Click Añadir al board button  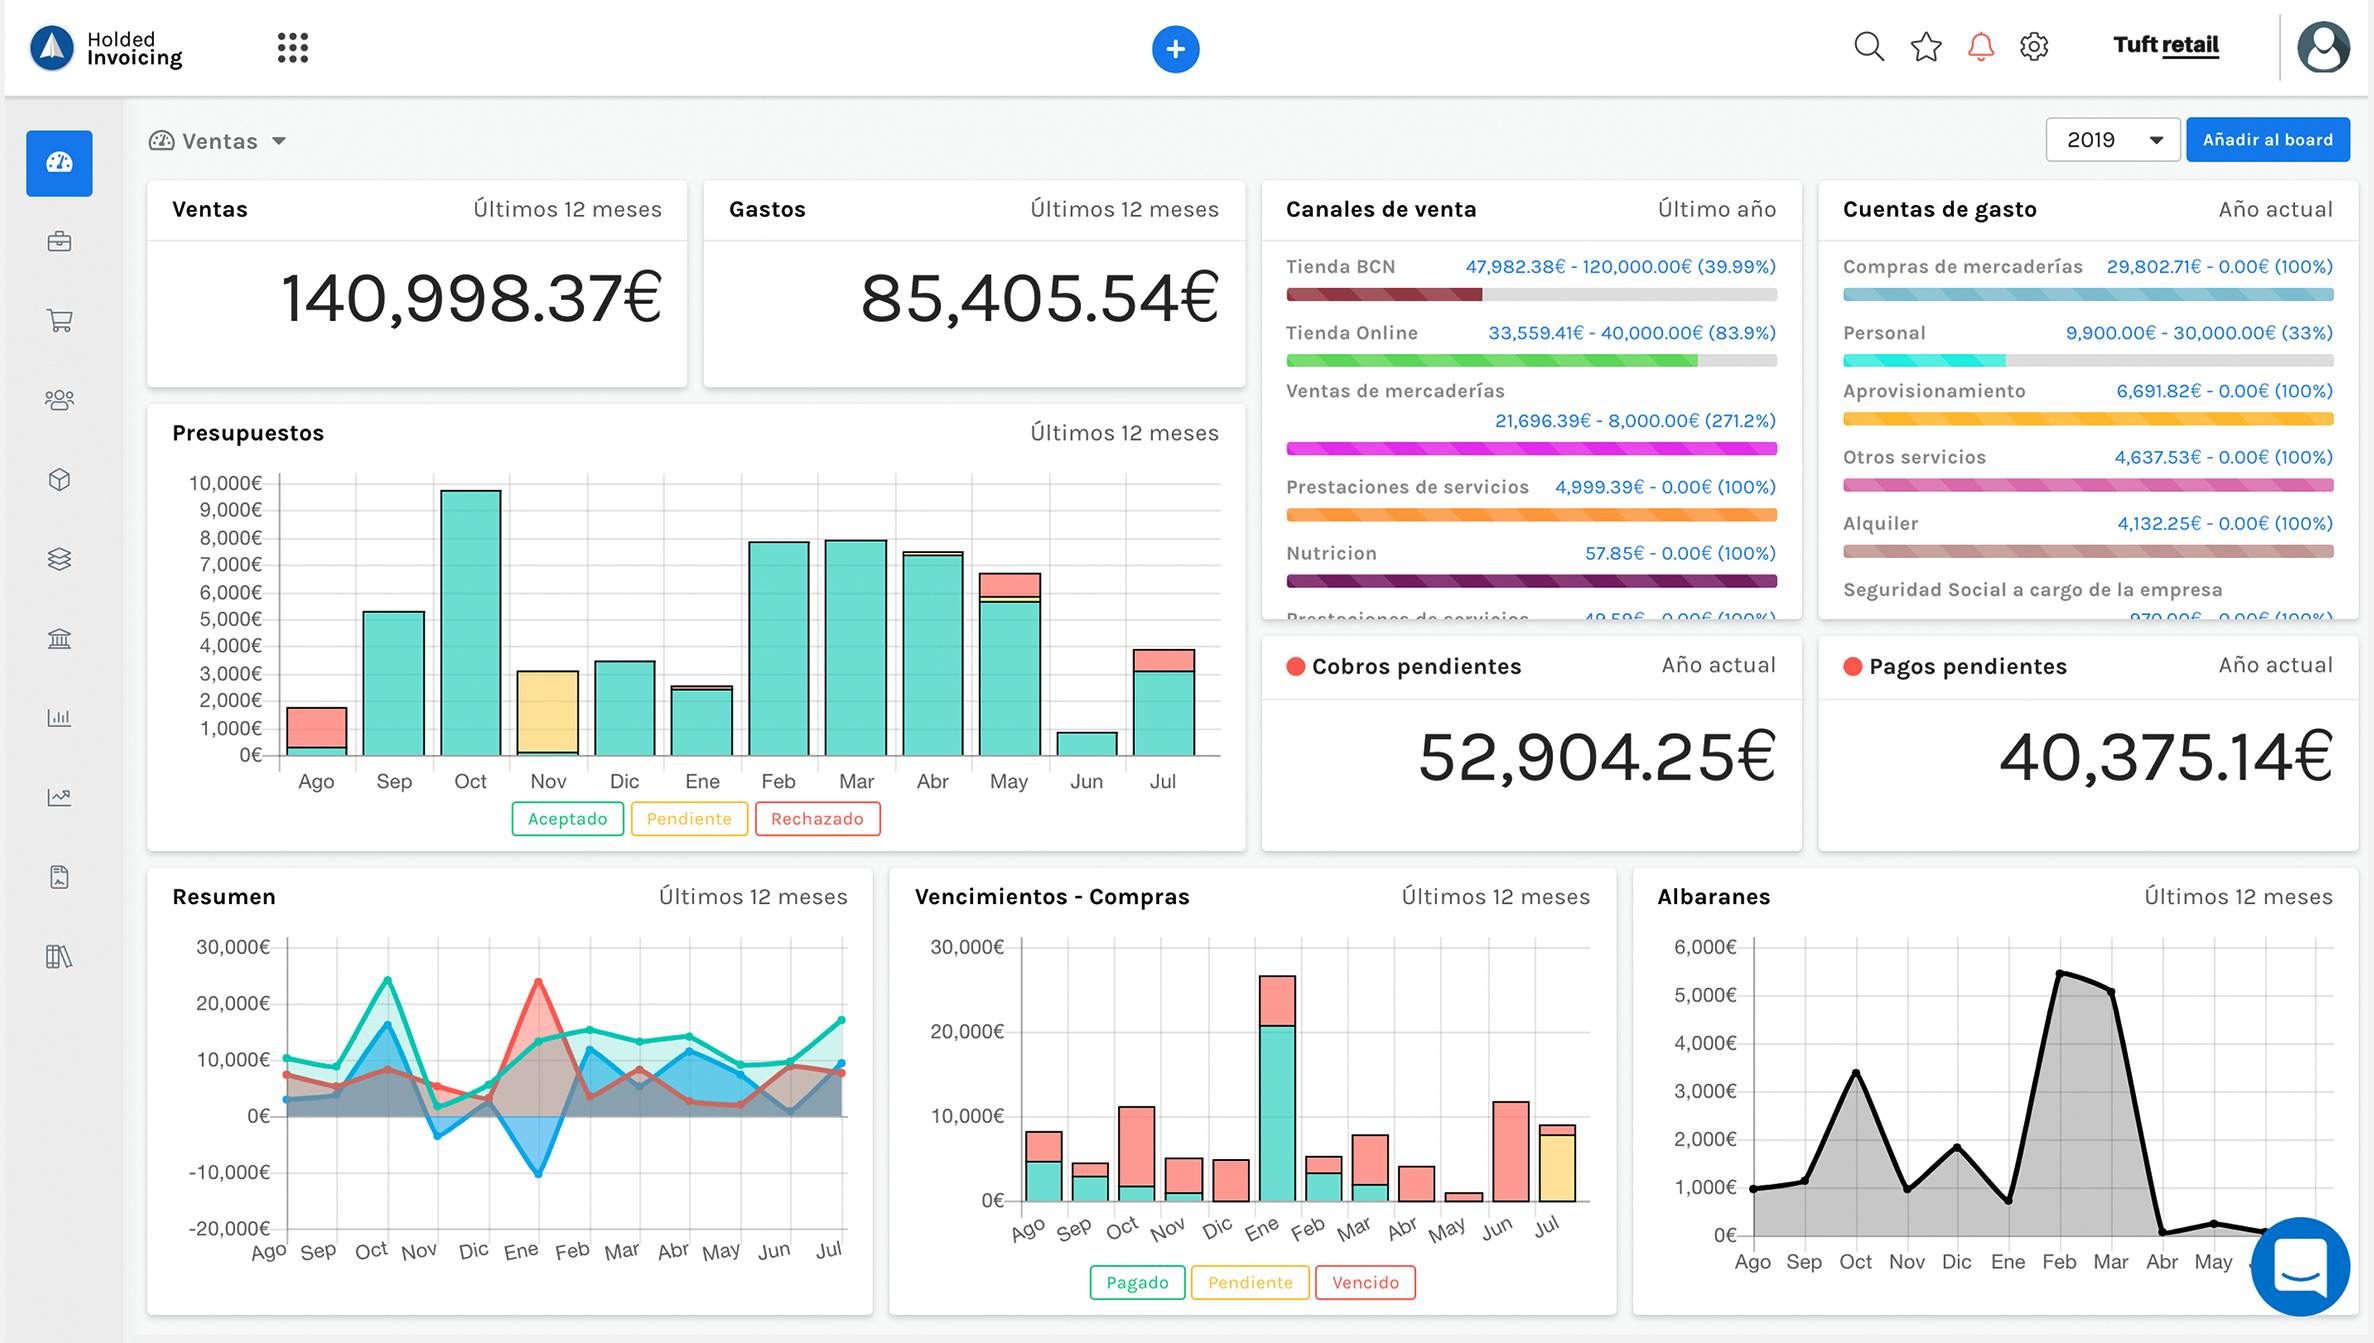coord(2267,140)
